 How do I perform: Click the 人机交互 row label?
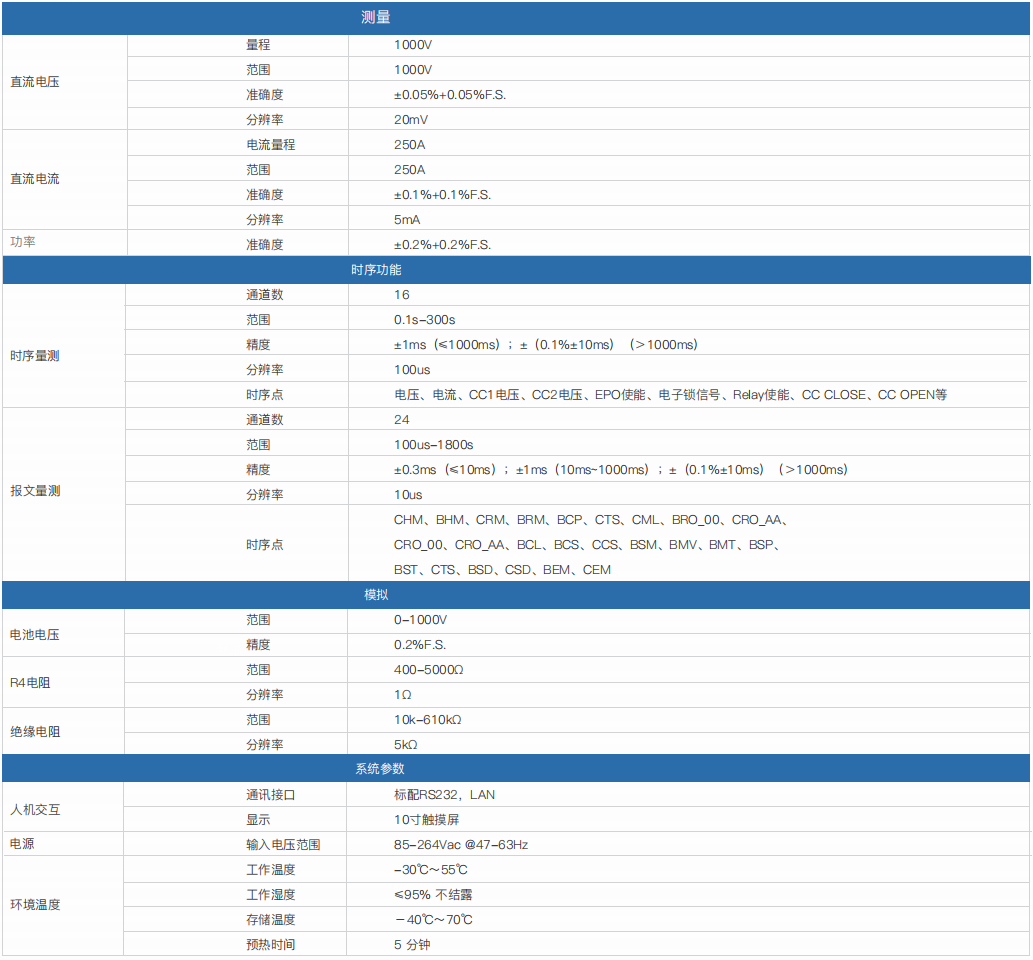pos(35,809)
